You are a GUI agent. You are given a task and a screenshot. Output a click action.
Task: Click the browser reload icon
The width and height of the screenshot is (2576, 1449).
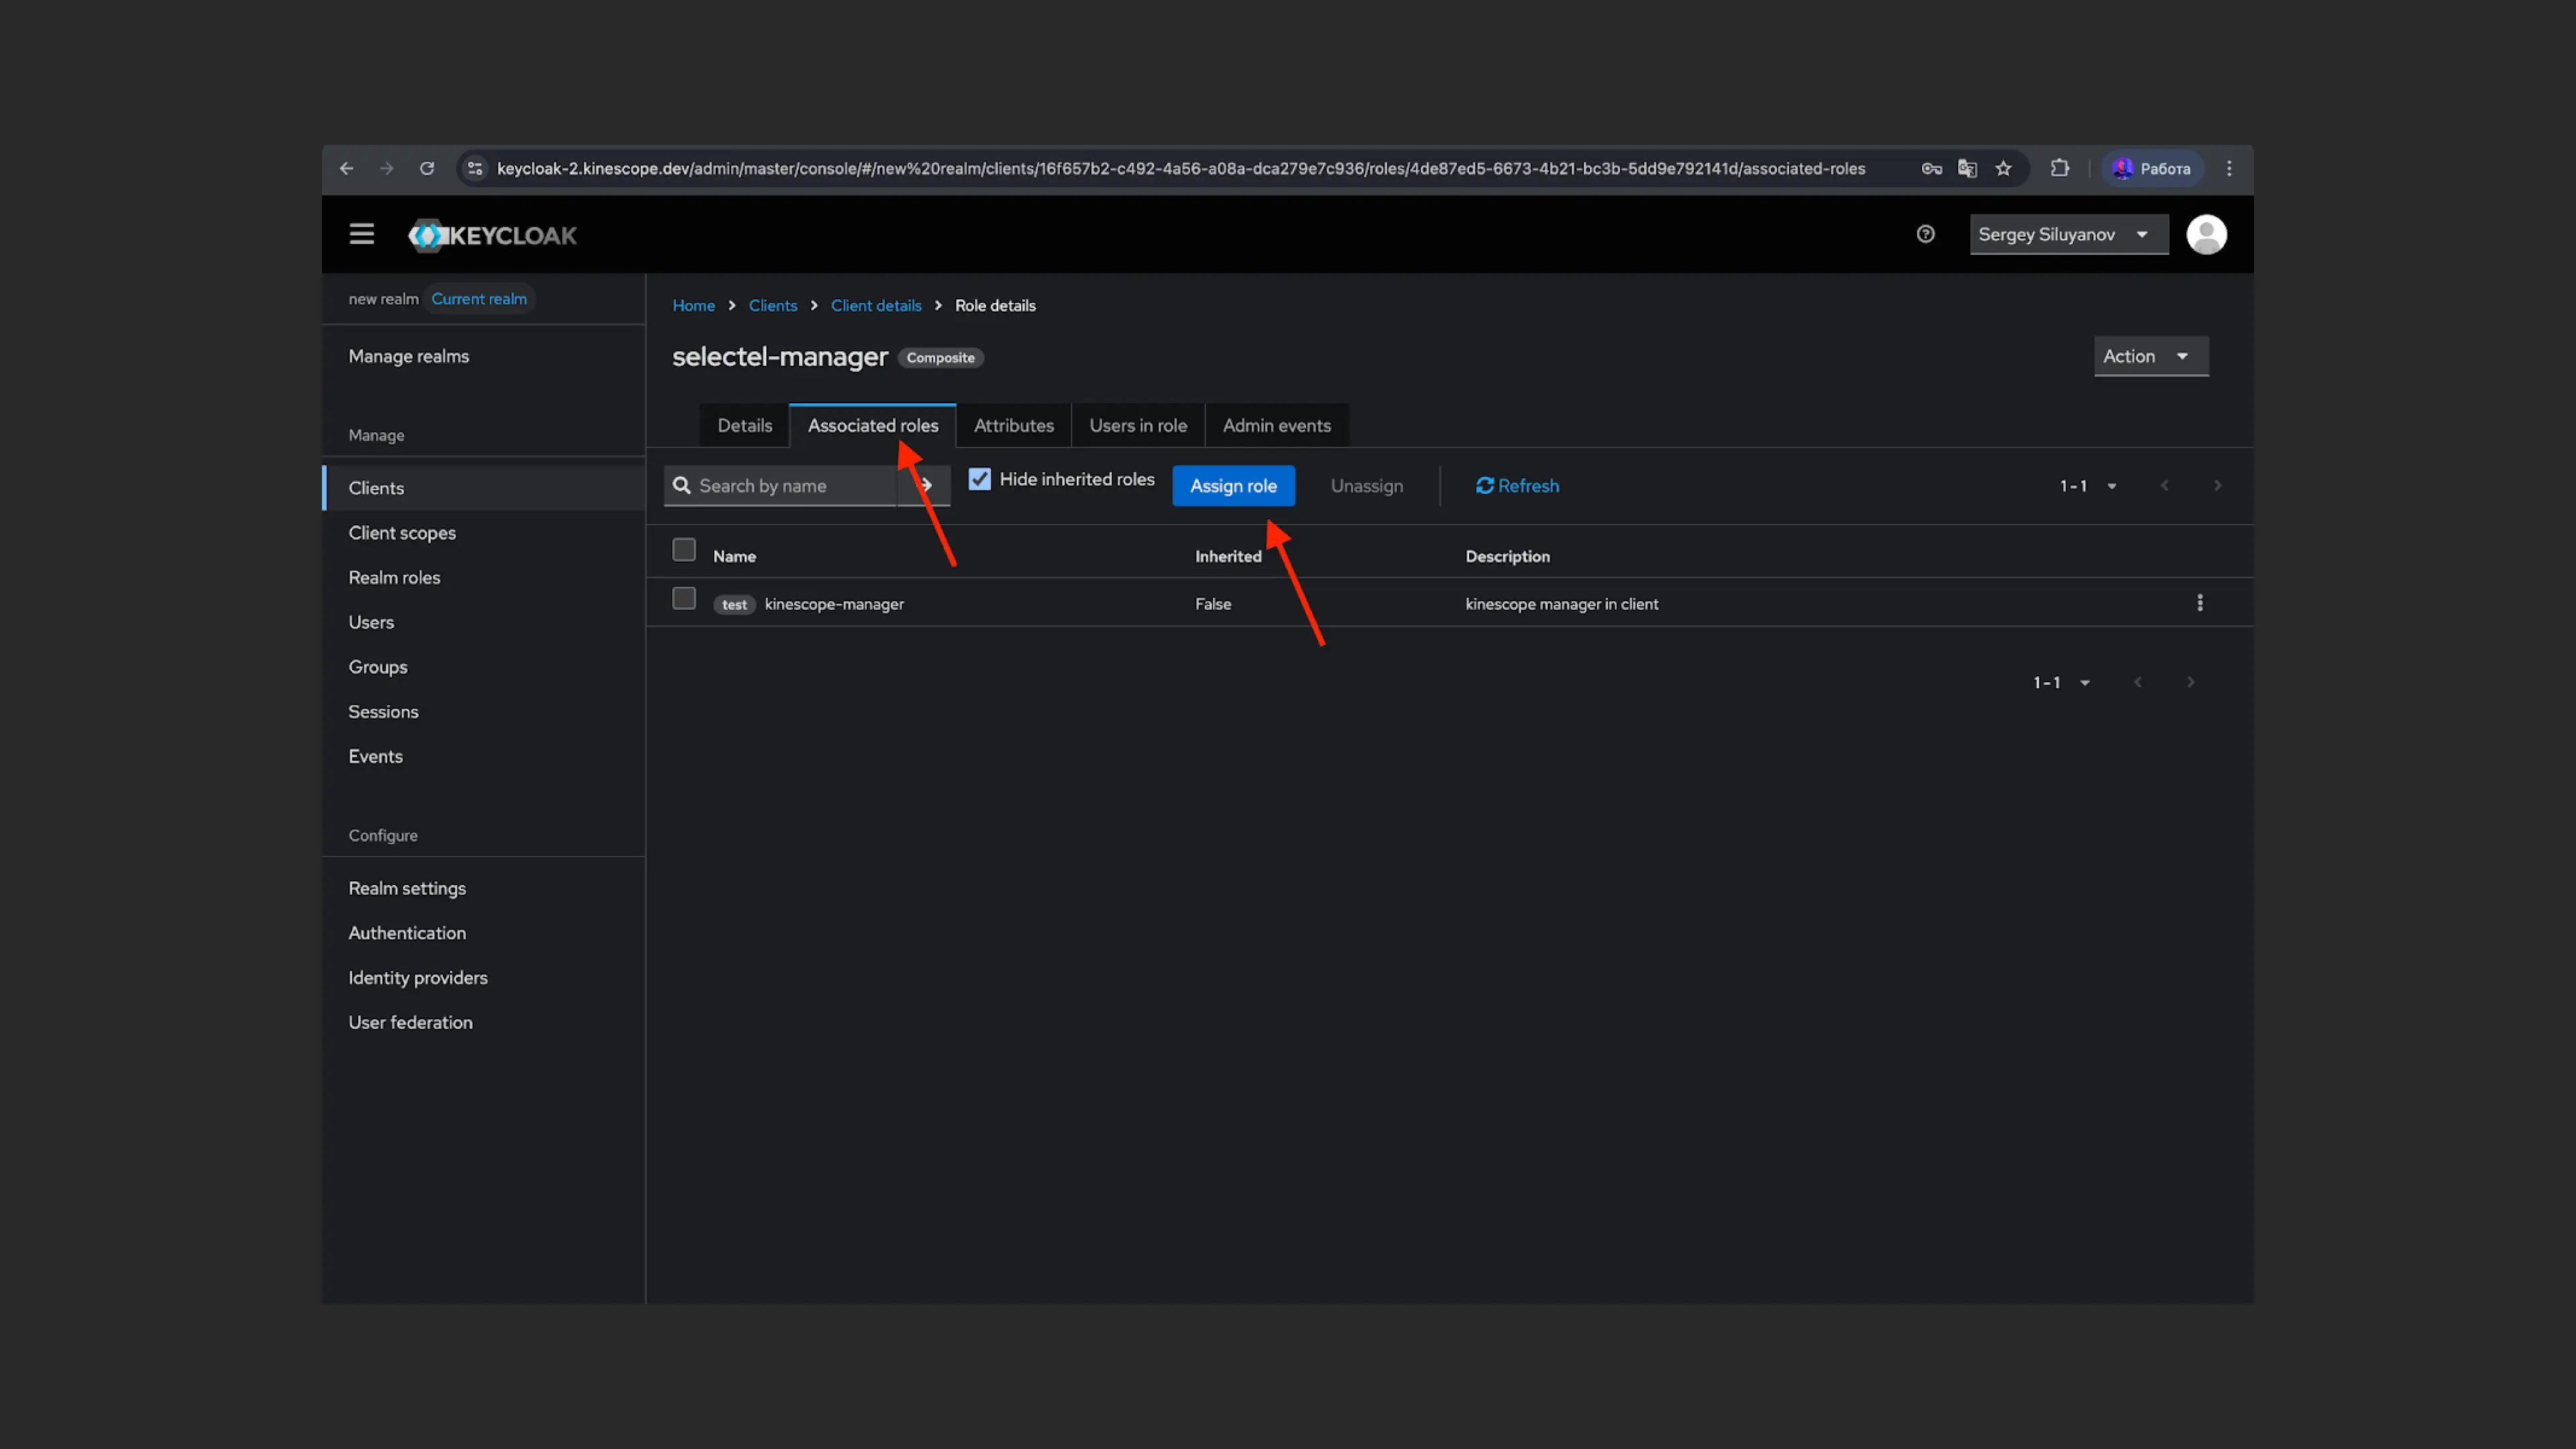coord(427,168)
